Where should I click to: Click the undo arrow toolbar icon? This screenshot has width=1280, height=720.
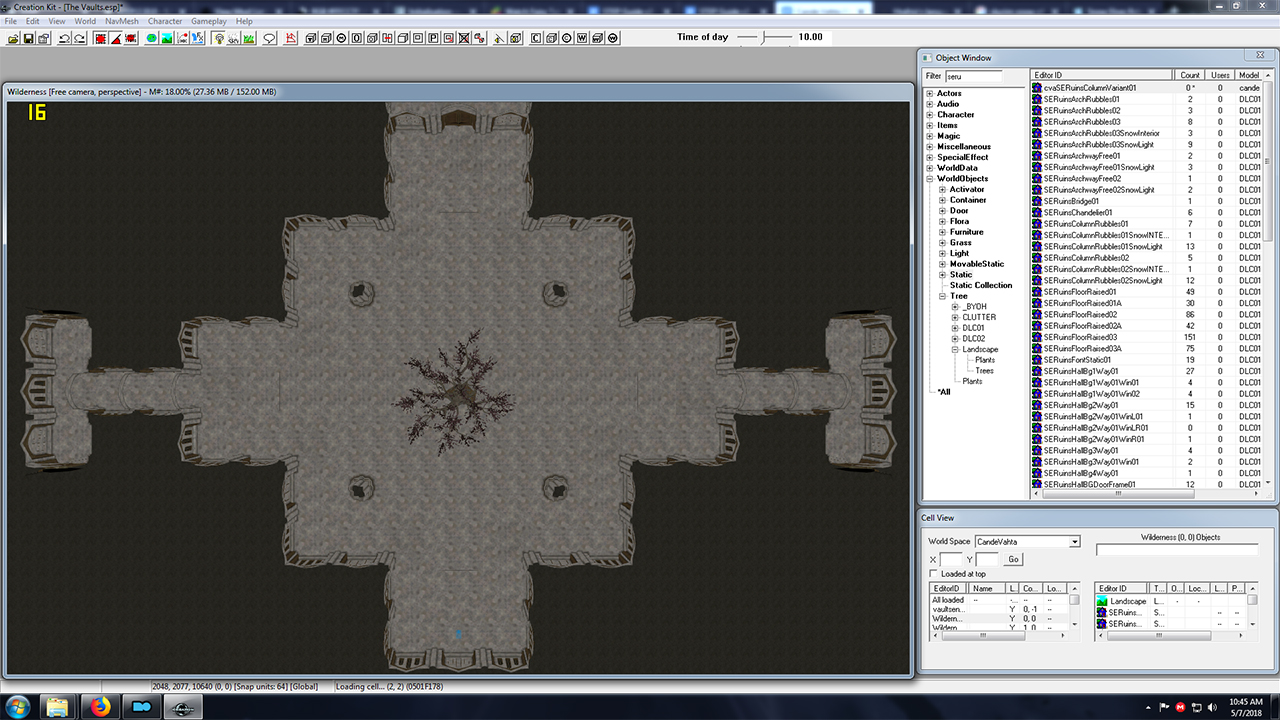(x=64, y=38)
